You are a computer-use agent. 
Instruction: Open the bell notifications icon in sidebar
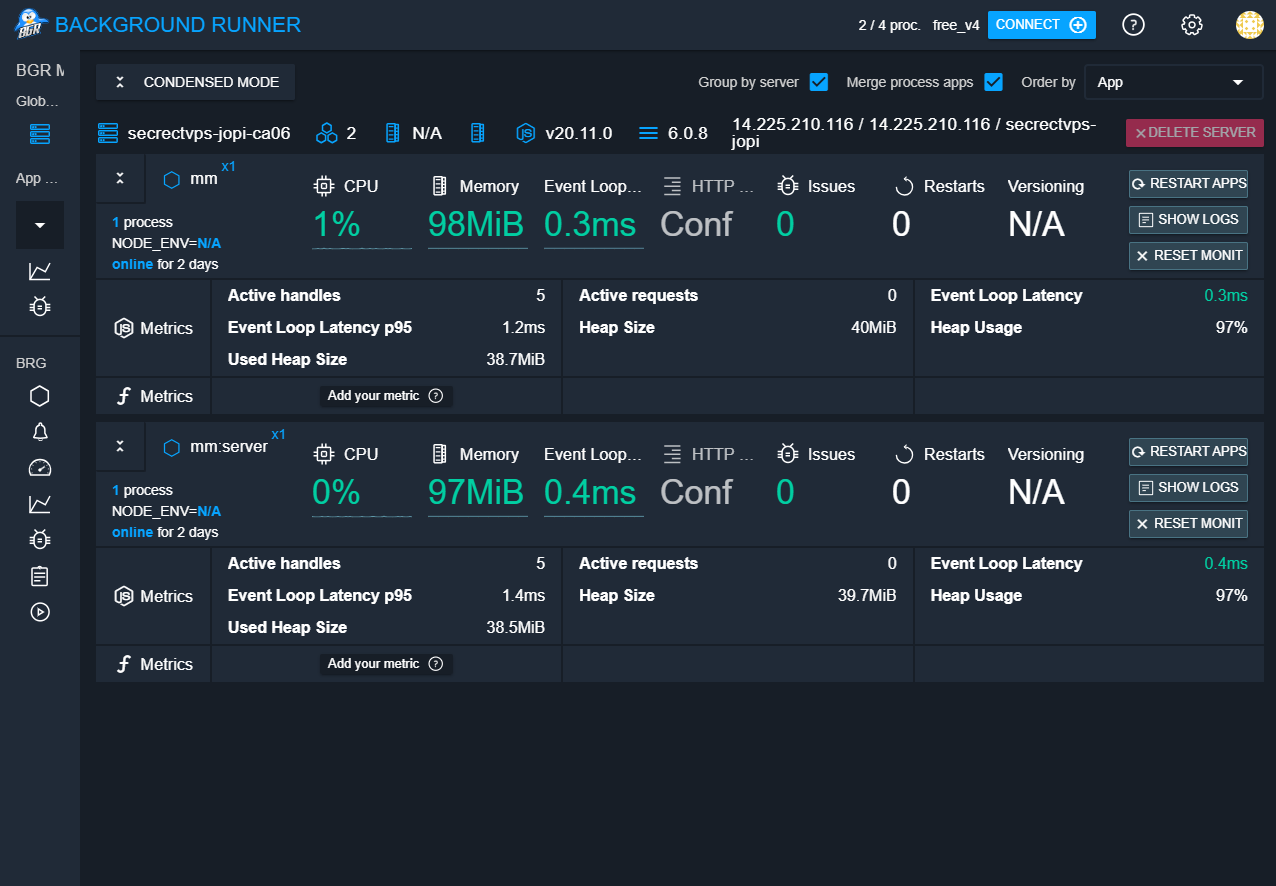point(40,432)
